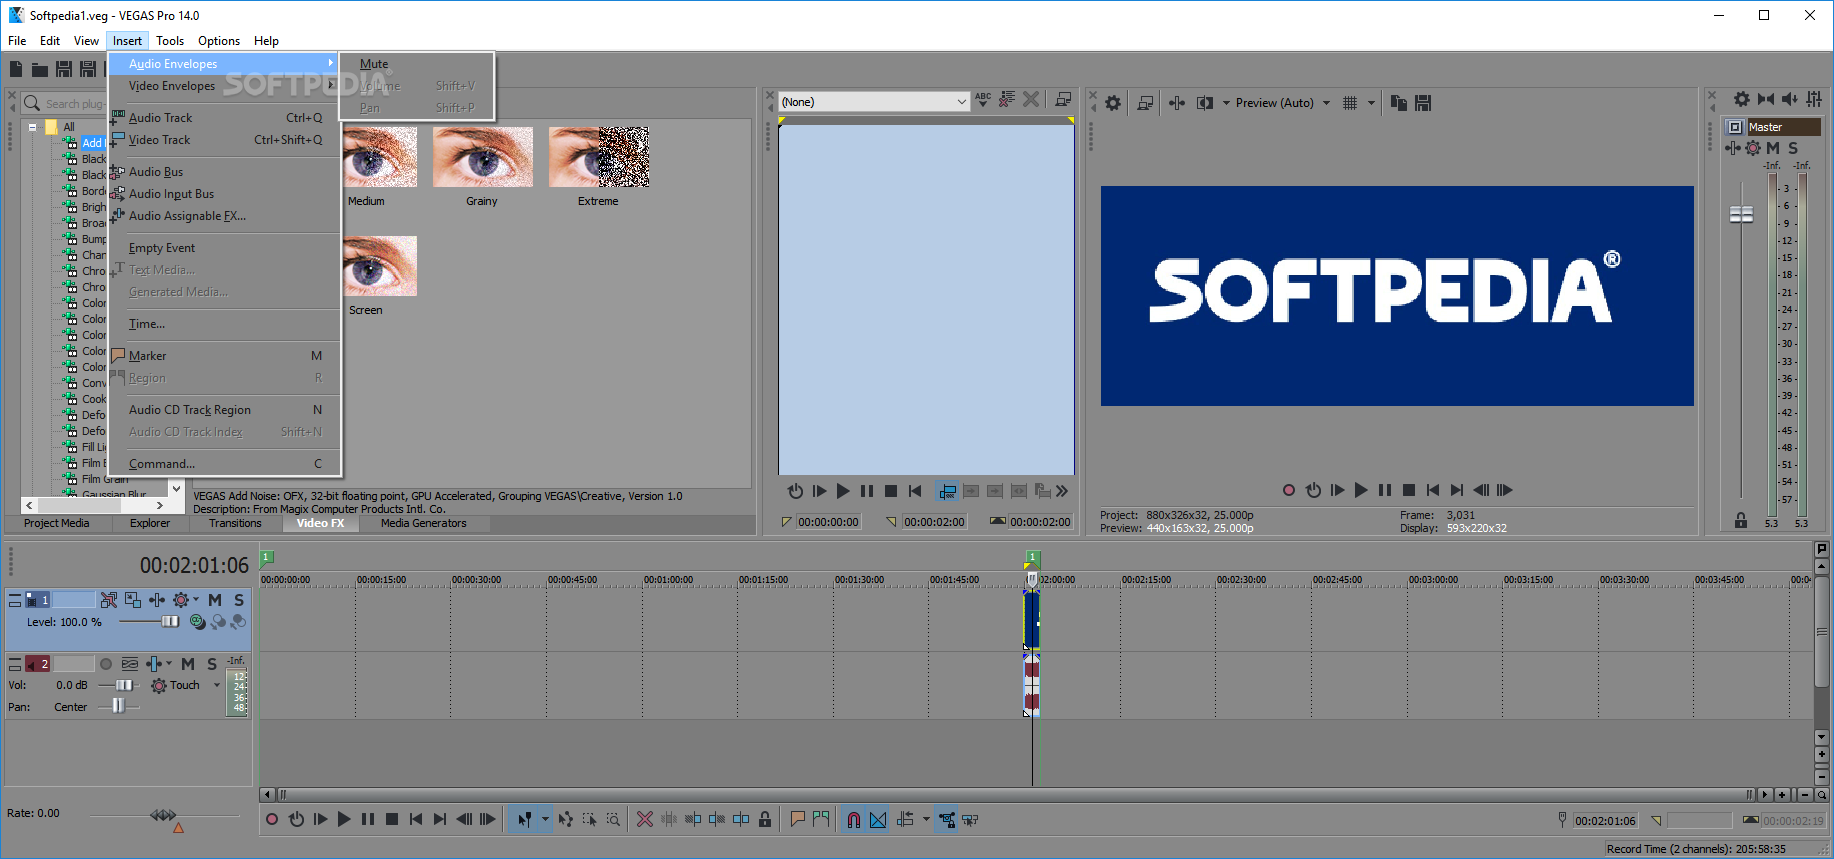Click Empty Event in Insert menu
Viewport: 1834px width, 859px height.
pyautogui.click(x=224, y=248)
